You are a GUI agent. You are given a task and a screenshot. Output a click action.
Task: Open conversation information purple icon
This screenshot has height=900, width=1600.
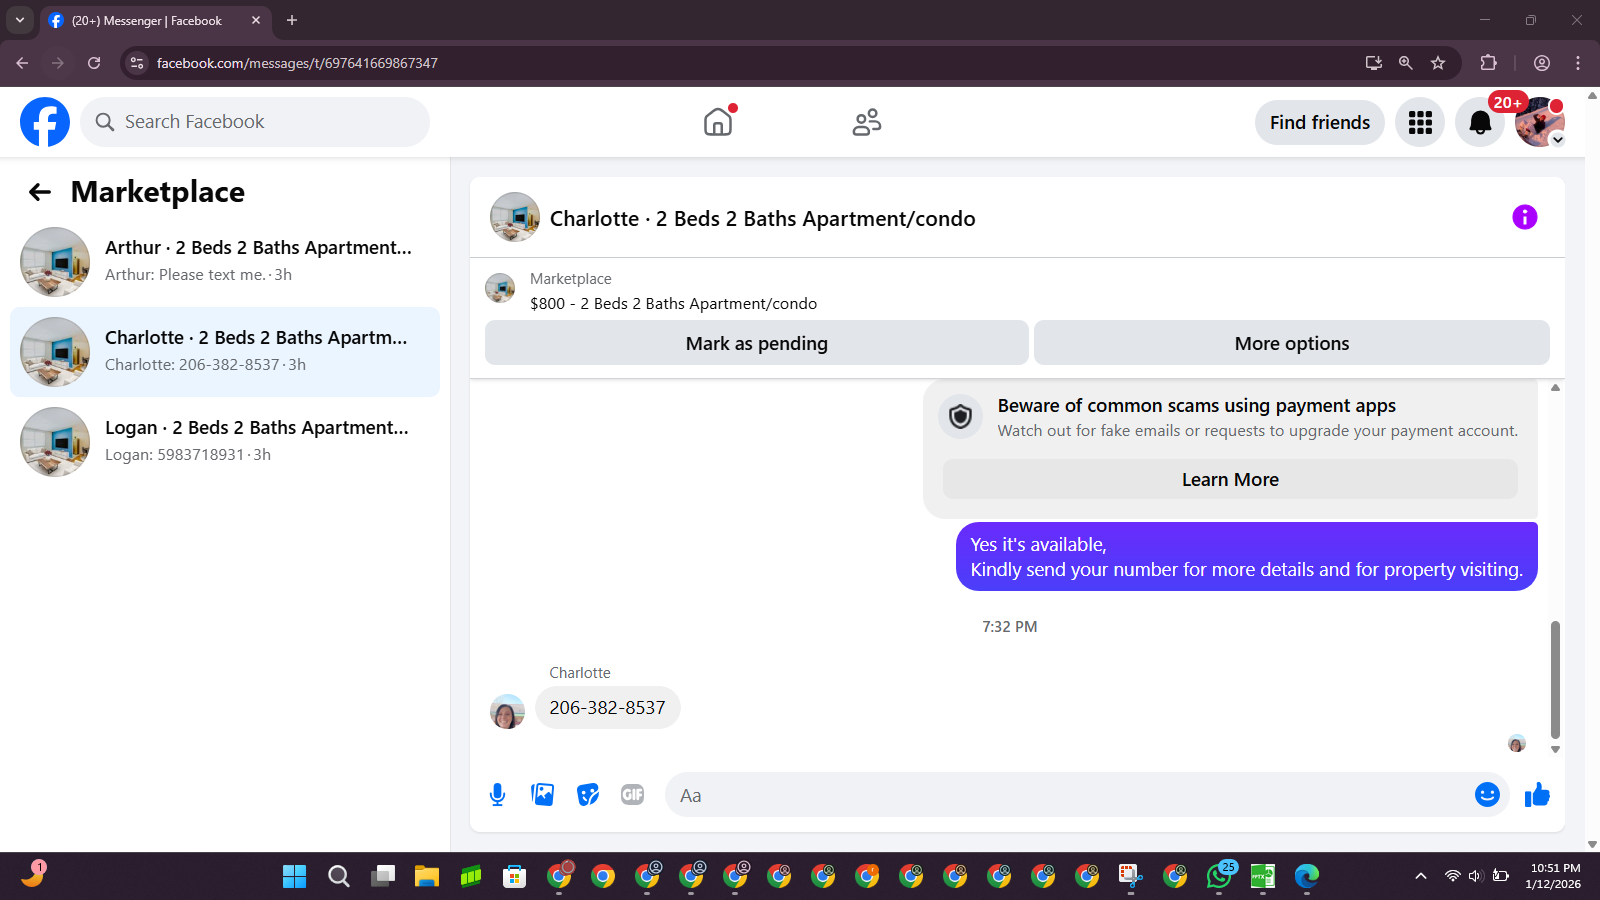[1524, 217]
